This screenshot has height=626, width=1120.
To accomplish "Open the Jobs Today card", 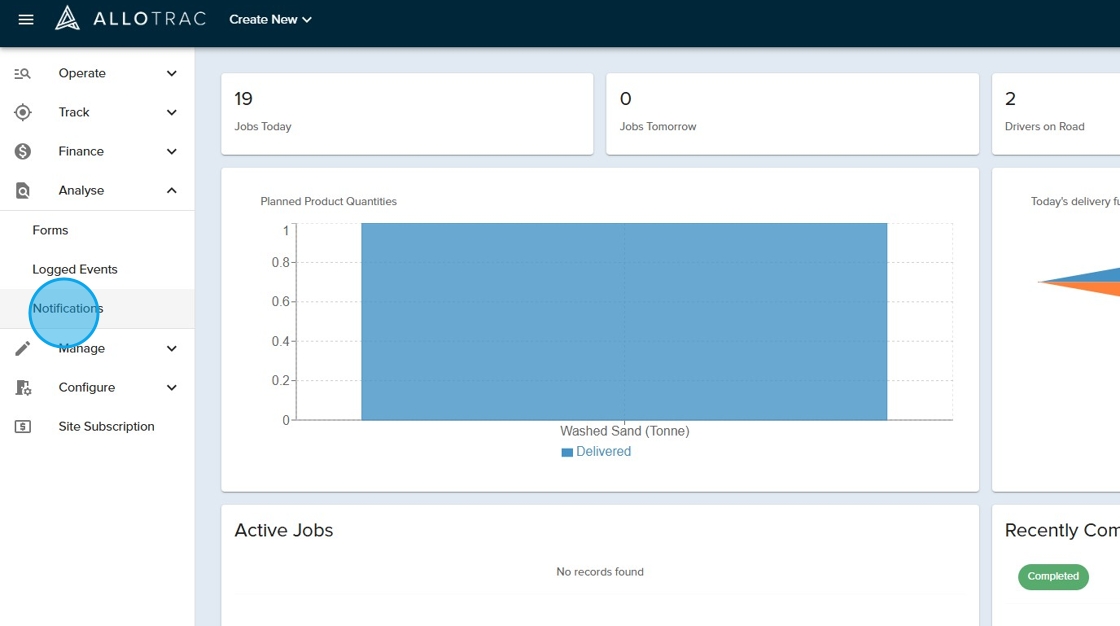I will pos(406,113).
